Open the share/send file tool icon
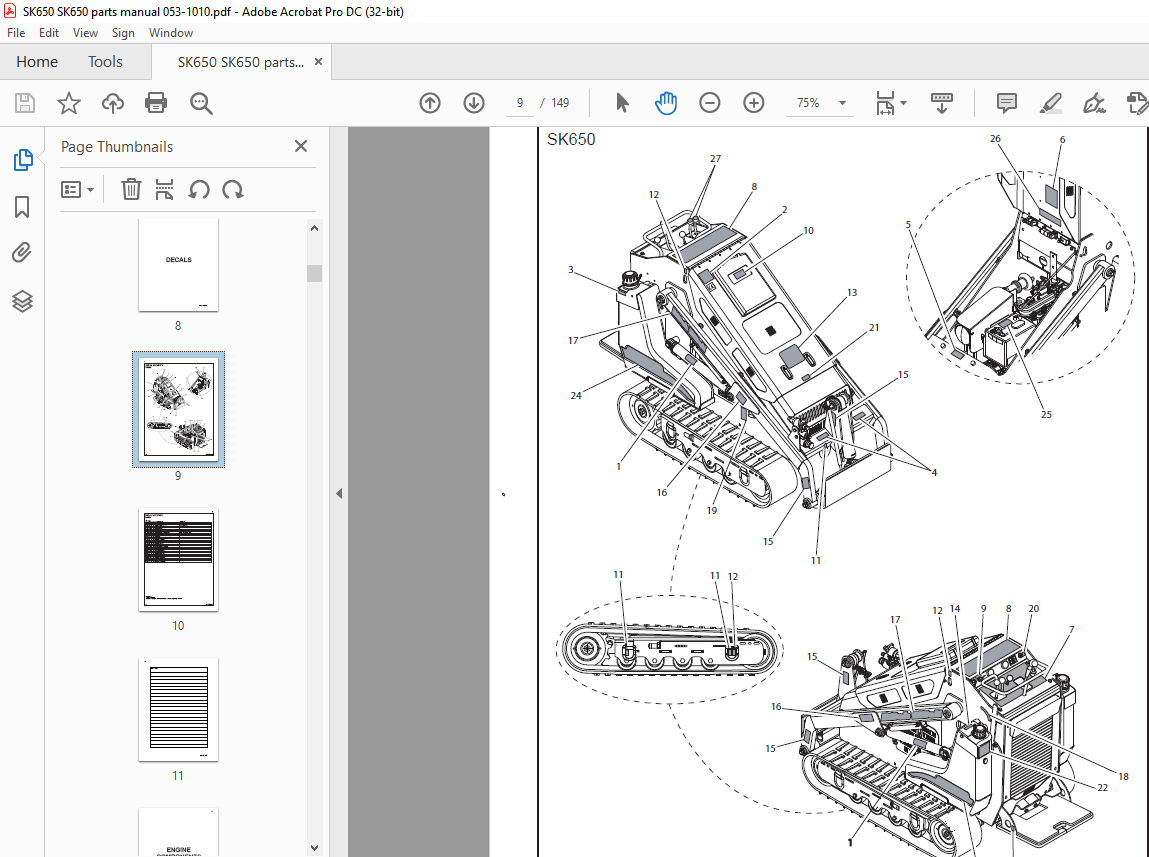The width and height of the screenshot is (1149, 857). tap(1137, 103)
